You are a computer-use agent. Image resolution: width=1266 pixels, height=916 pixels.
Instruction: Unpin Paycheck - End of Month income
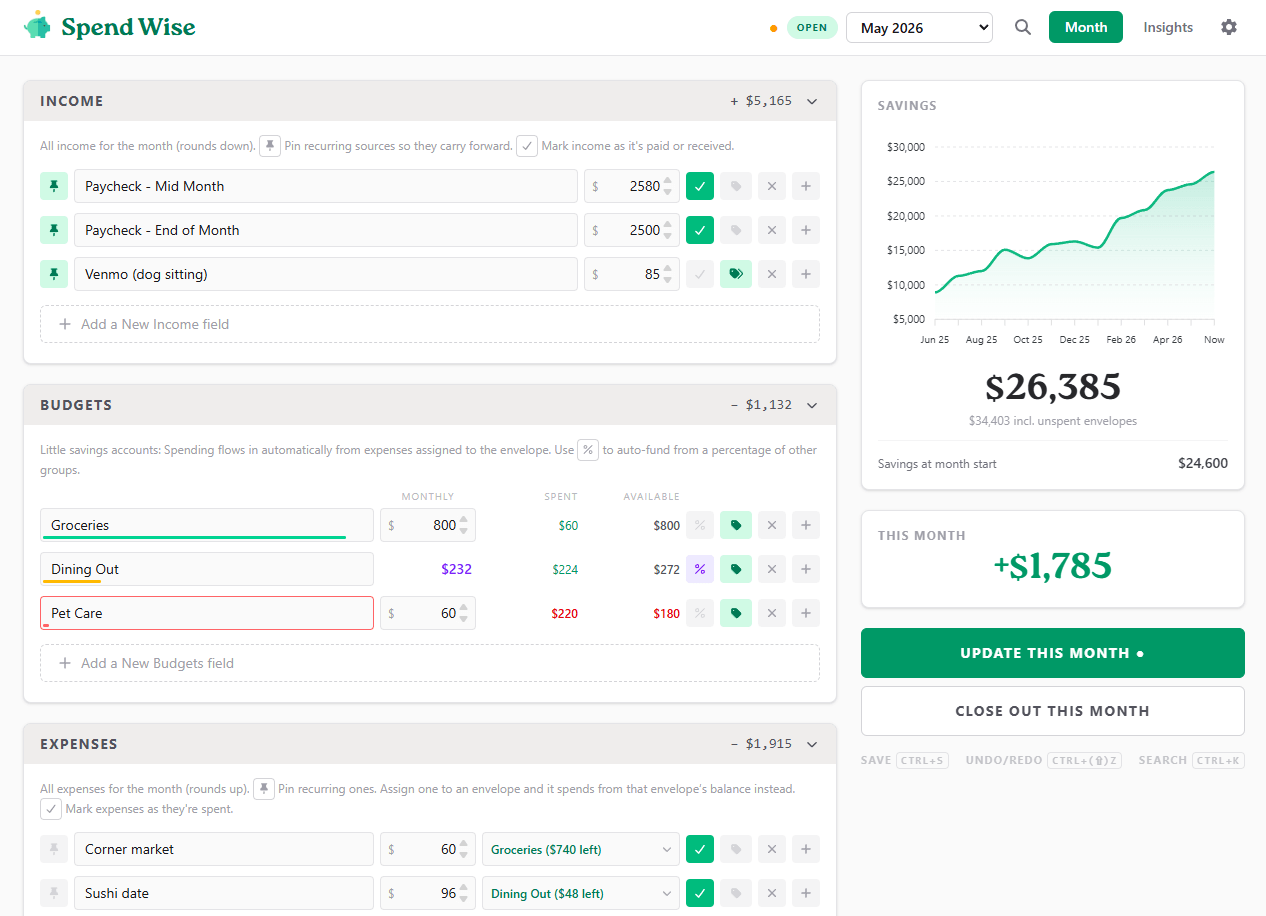click(x=54, y=230)
